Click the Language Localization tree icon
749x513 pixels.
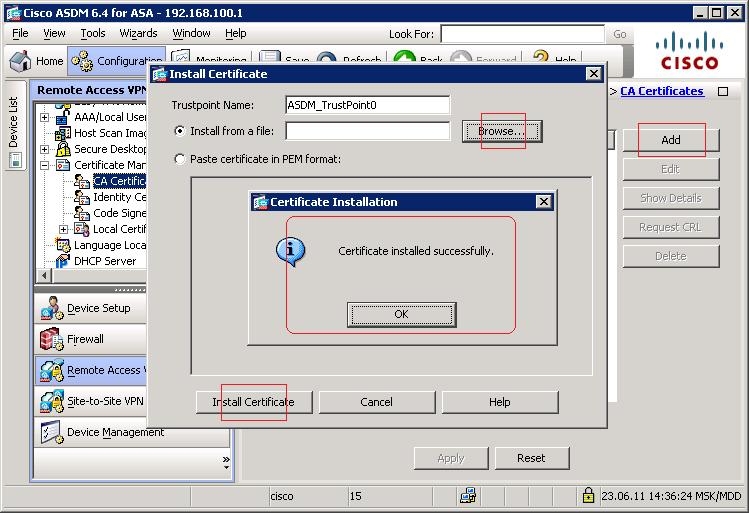click(63, 245)
